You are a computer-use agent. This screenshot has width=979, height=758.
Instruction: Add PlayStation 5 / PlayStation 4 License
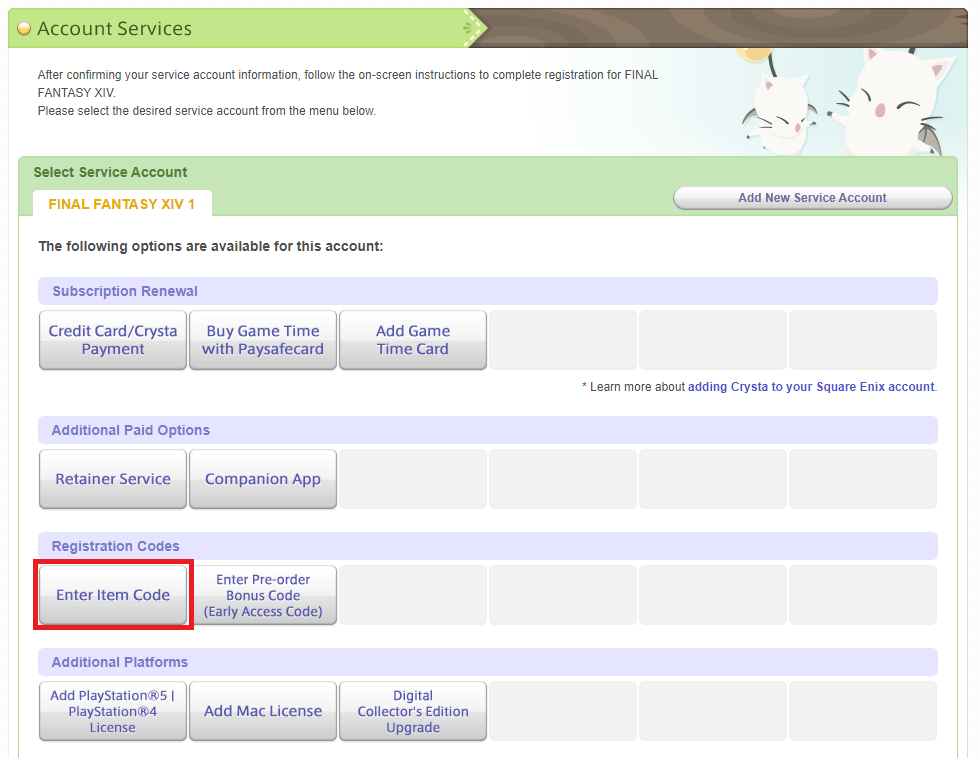(x=113, y=711)
